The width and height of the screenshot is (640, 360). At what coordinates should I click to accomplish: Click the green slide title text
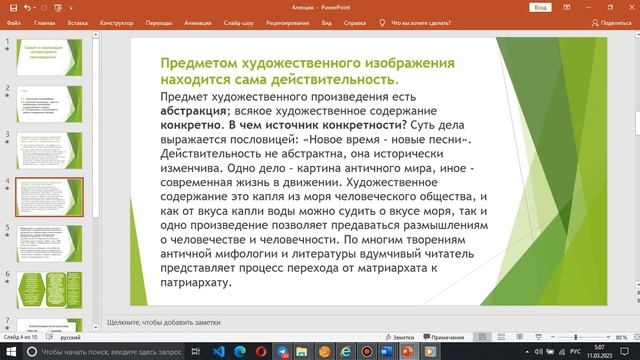click(x=307, y=71)
